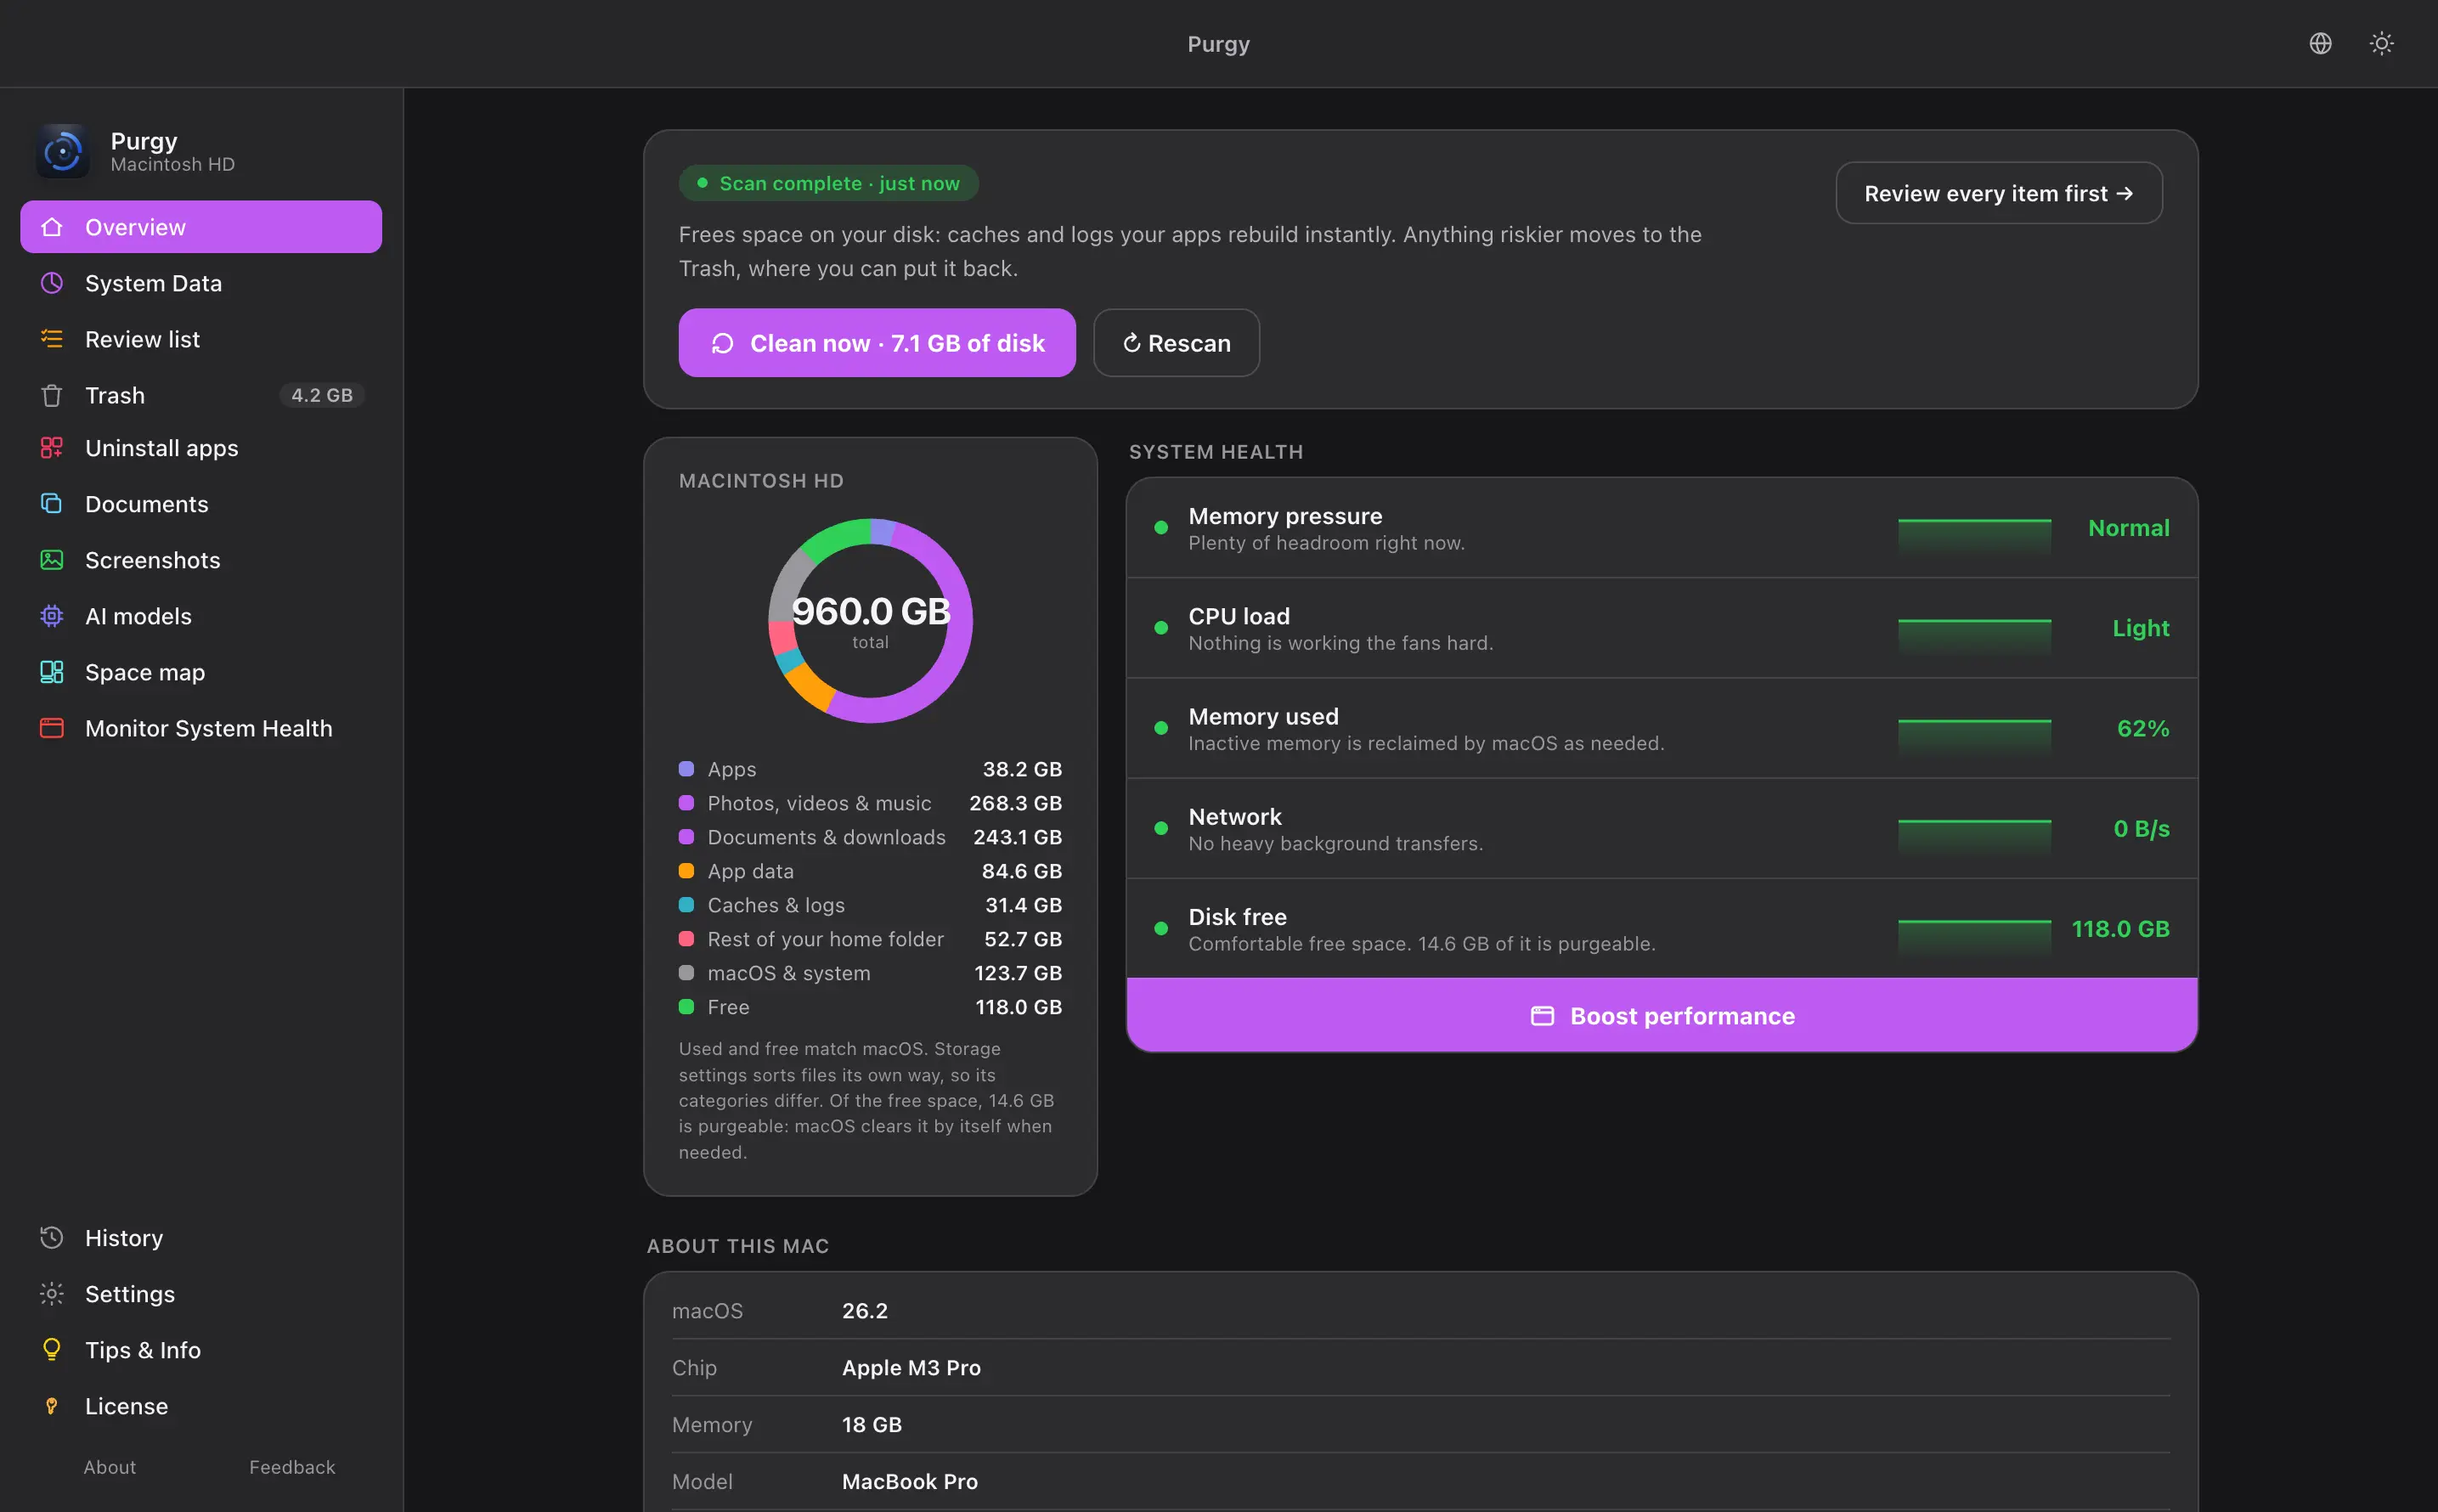Click the Memory pressure row
The width and height of the screenshot is (2438, 1512).
1662,528
